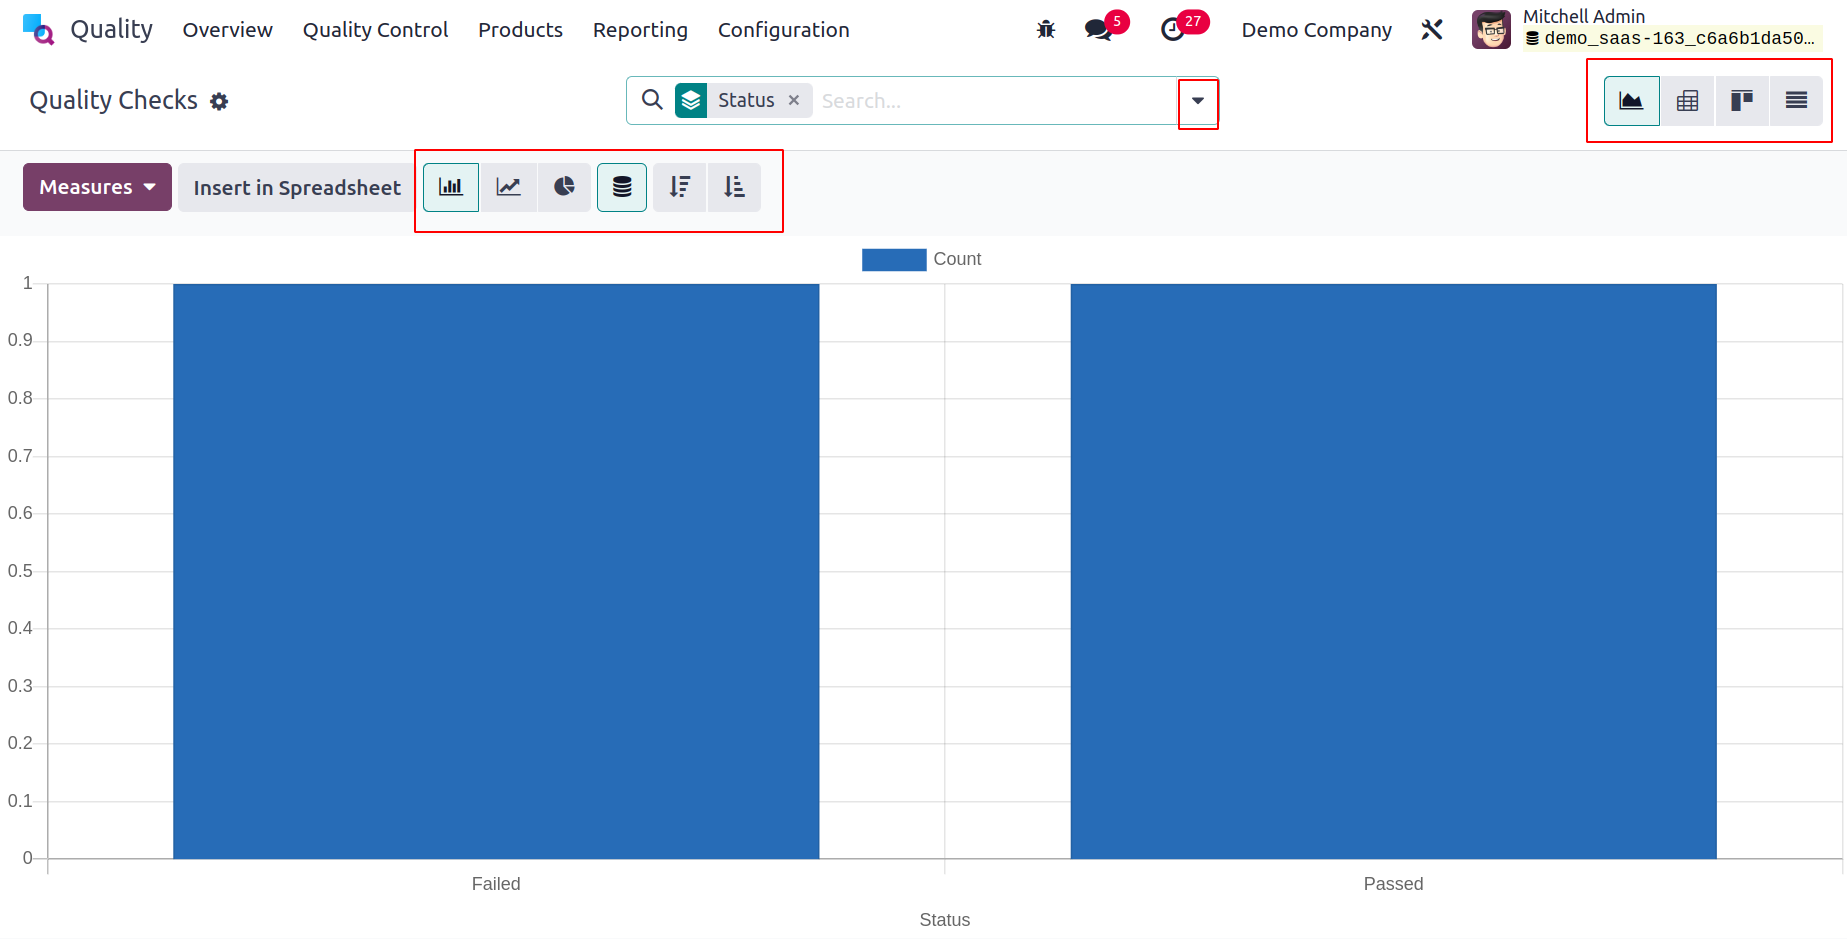Image resolution: width=1847 pixels, height=939 pixels.
Task: Switch to kanban view
Action: [x=1742, y=100]
